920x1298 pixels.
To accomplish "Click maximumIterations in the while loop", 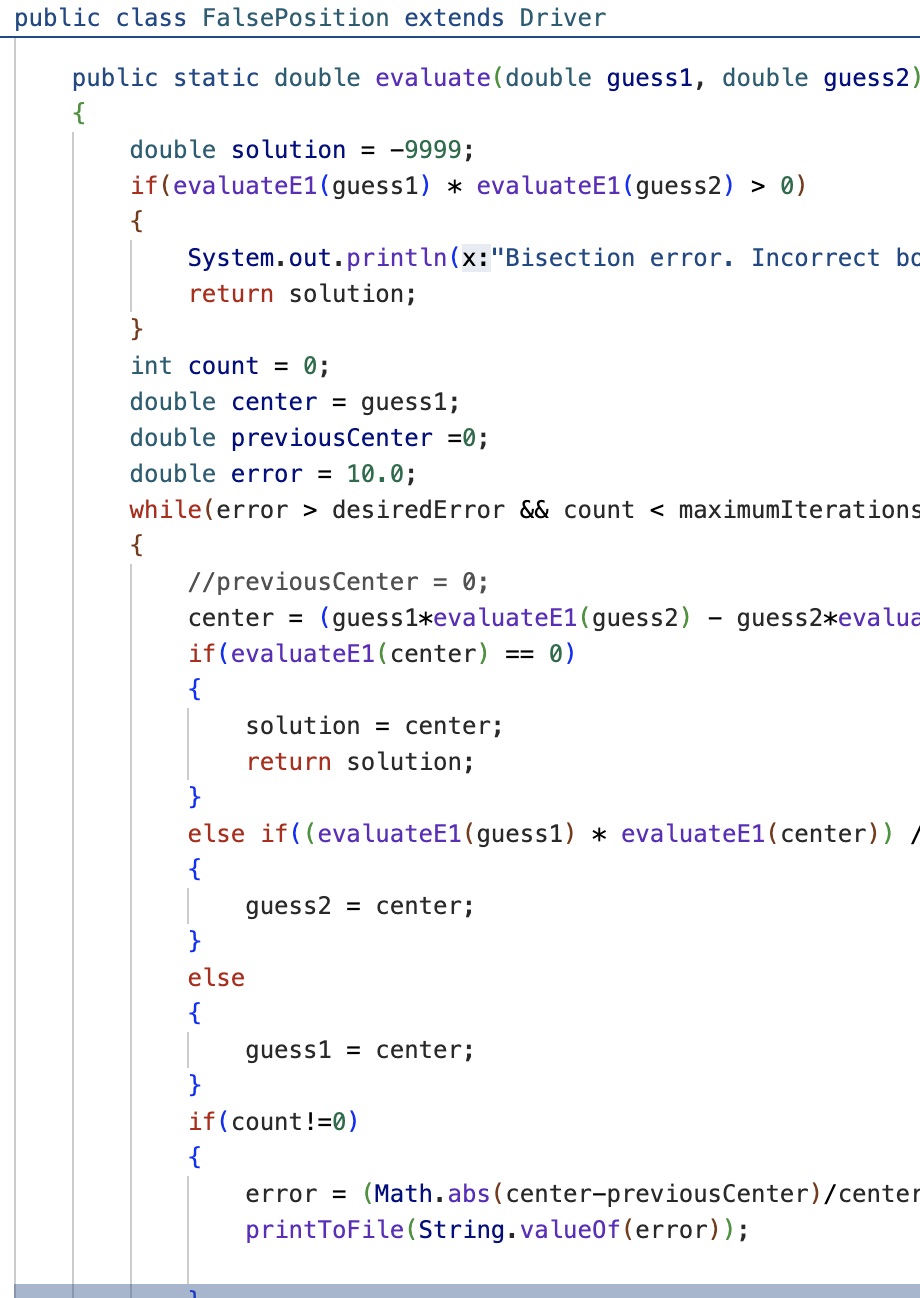I will coord(796,510).
